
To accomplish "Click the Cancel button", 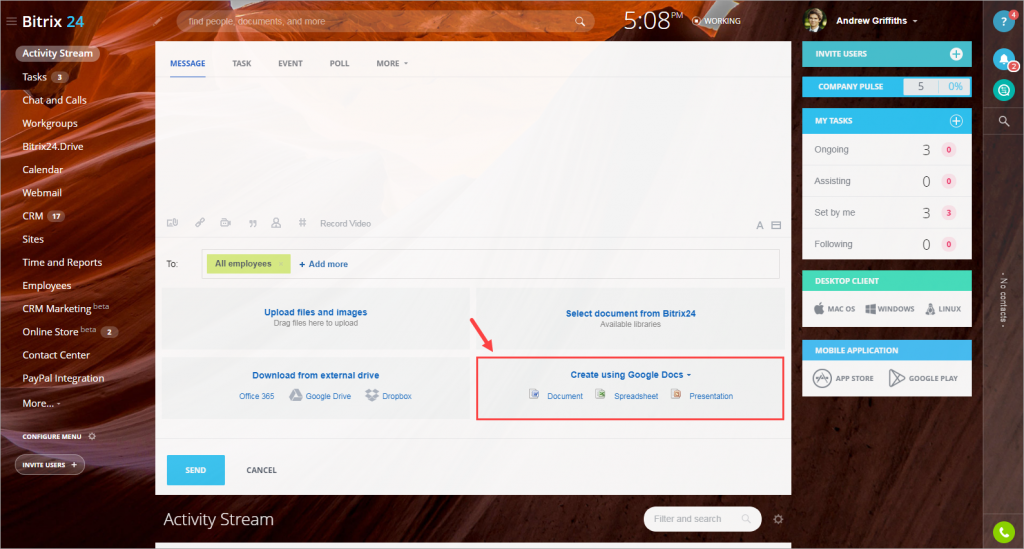I will 261,470.
